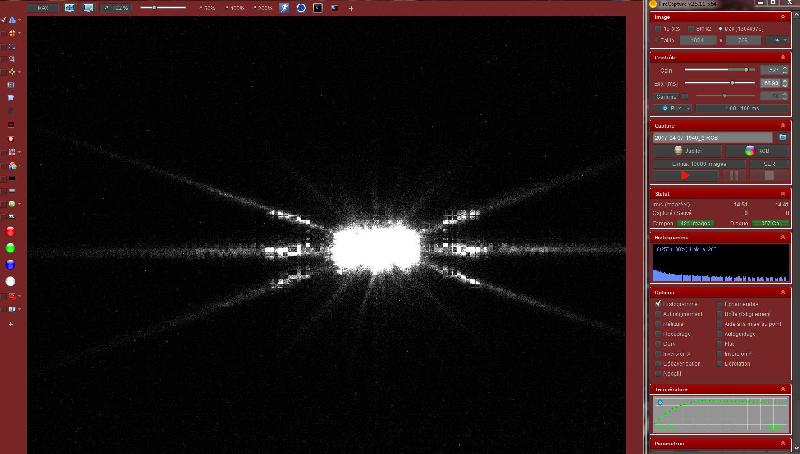This screenshot has height=454, width=800.
Task: Click the second display icon in top toolbar
Action: [88, 8]
